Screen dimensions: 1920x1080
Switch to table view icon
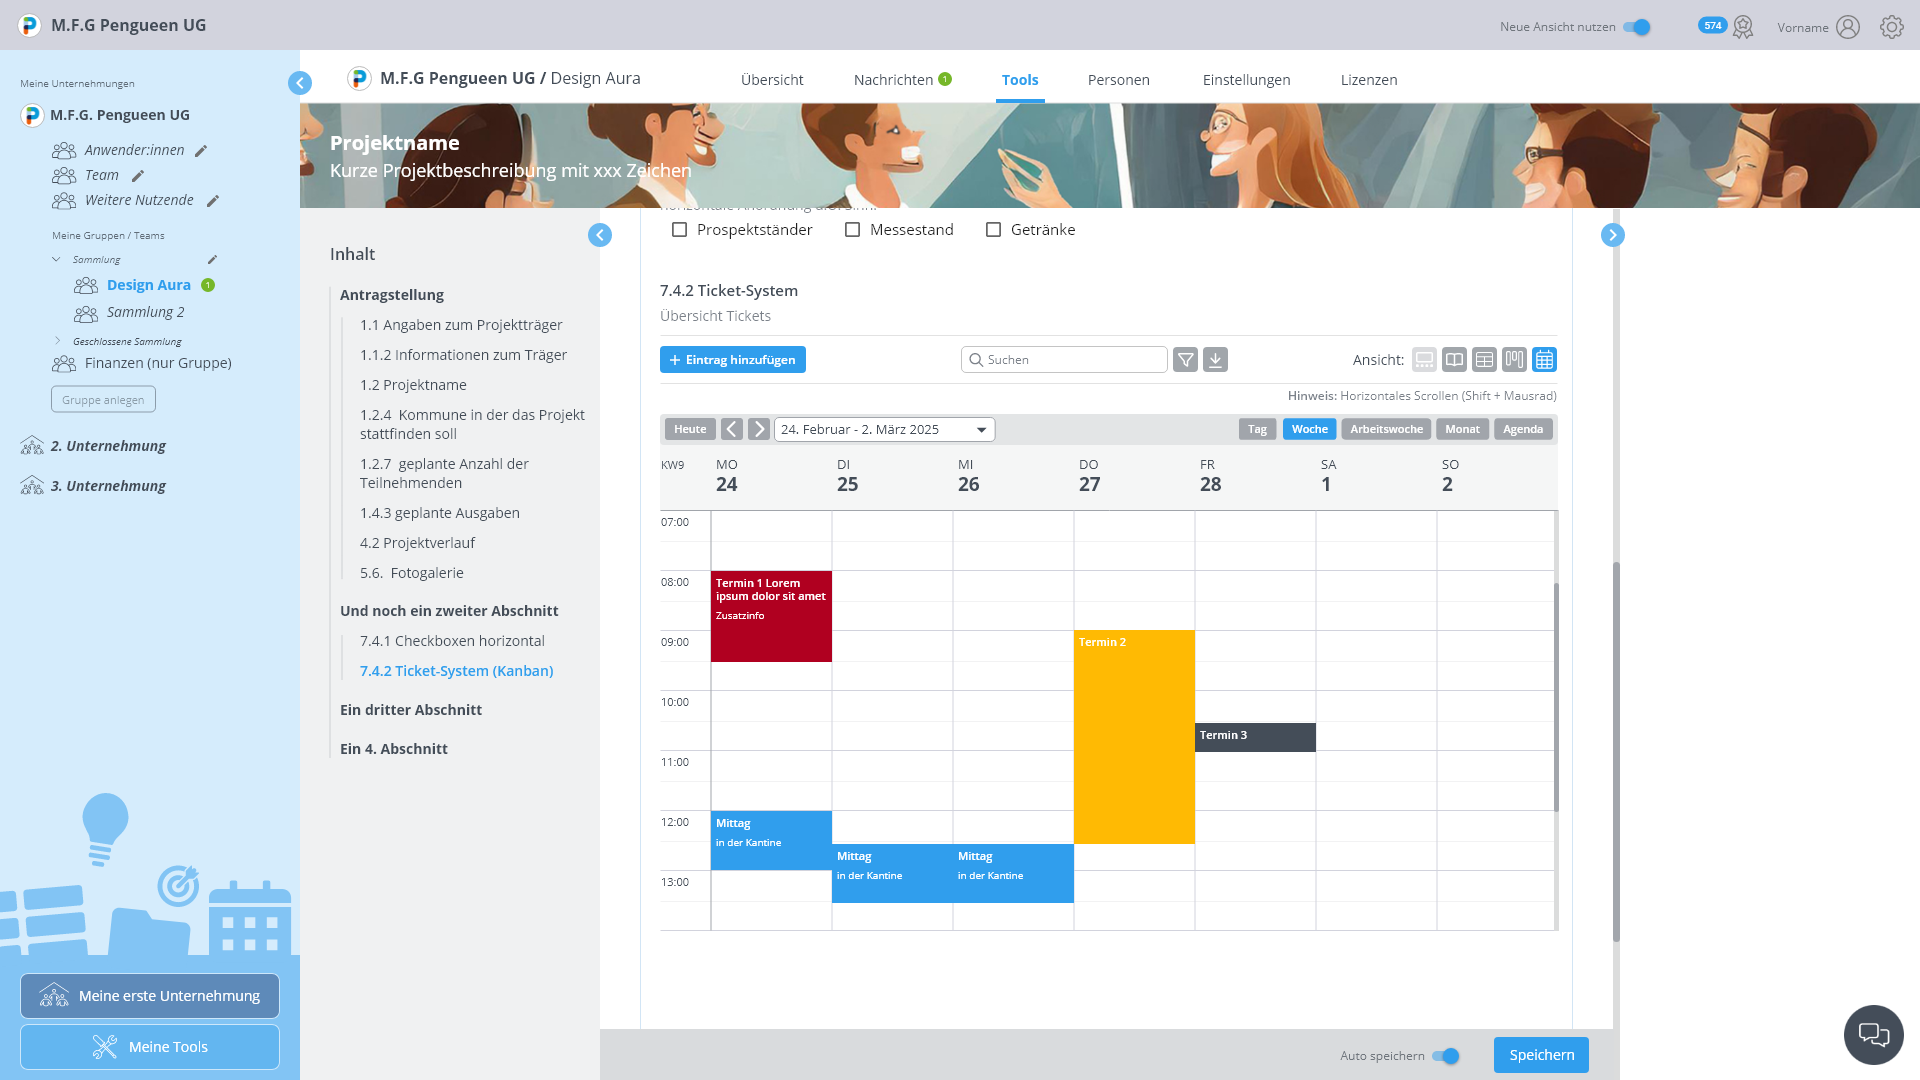pos(1484,360)
